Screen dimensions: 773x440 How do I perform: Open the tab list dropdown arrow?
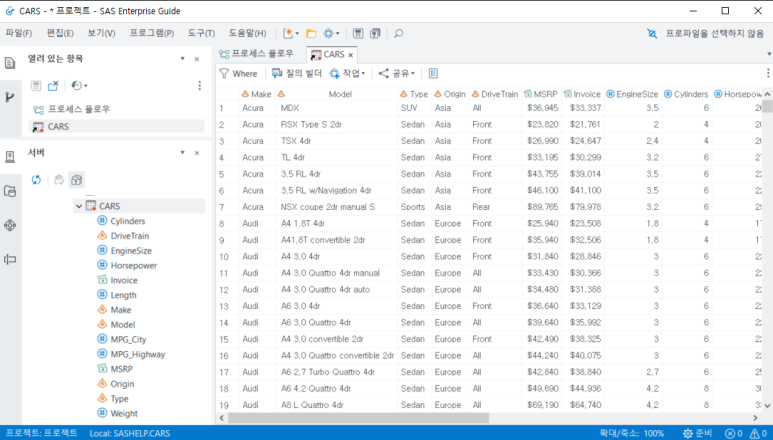click(769, 54)
